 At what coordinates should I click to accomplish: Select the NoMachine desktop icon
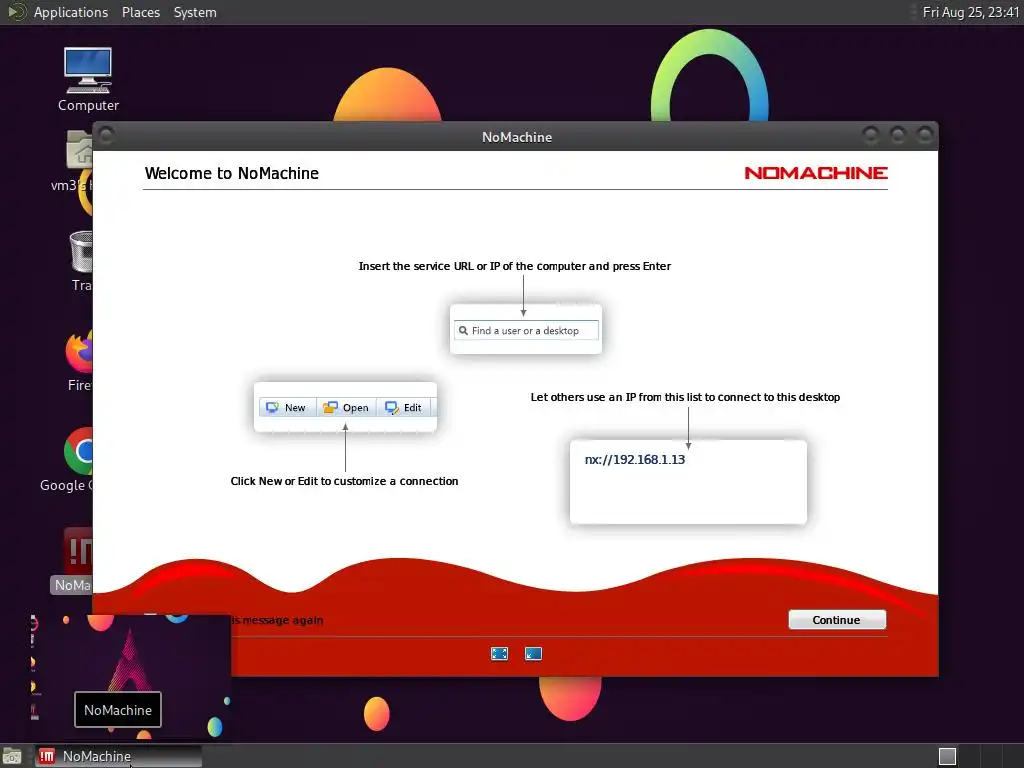click(75, 560)
